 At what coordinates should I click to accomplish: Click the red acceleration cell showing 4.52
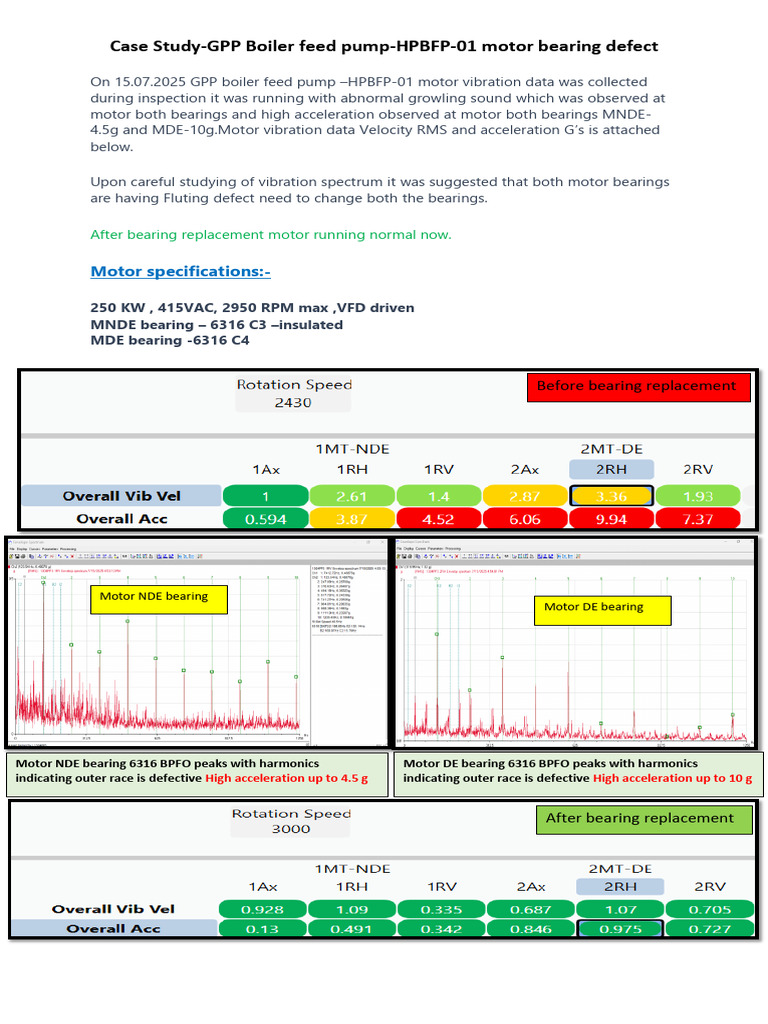[438, 519]
